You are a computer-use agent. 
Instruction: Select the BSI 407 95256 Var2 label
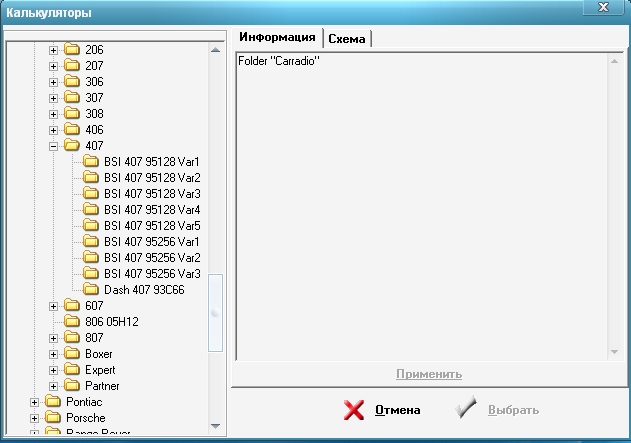coord(152,258)
